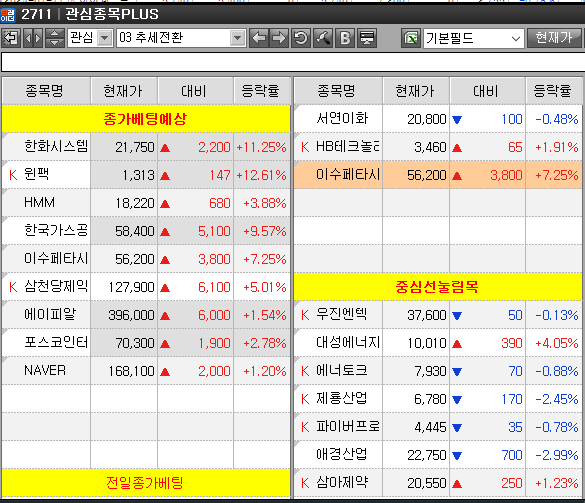Select the 우진엔텍 stock row
585x503 pixels.
tap(438, 315)
